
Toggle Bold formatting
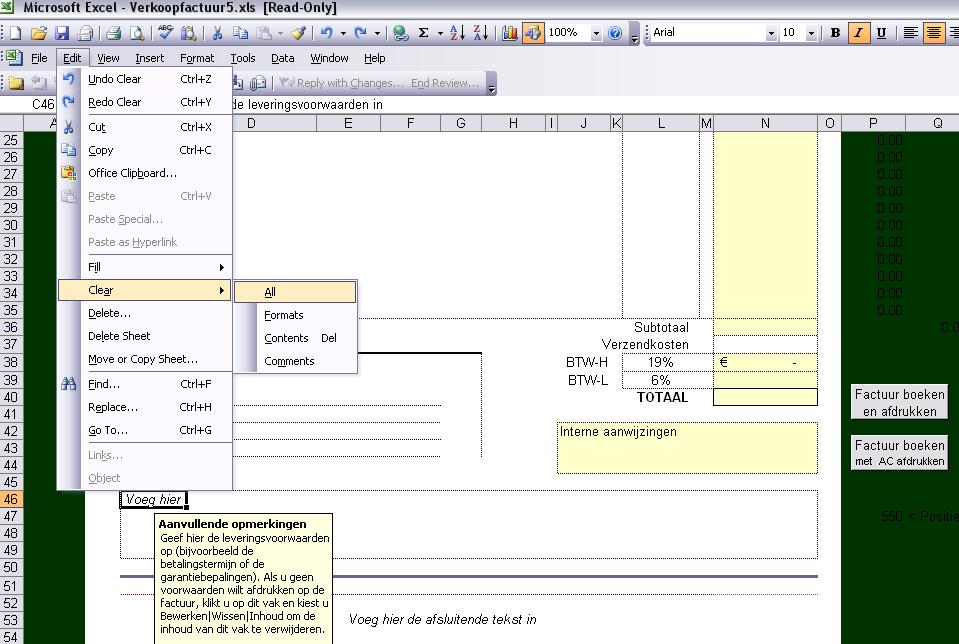click(x=835, y=33)
